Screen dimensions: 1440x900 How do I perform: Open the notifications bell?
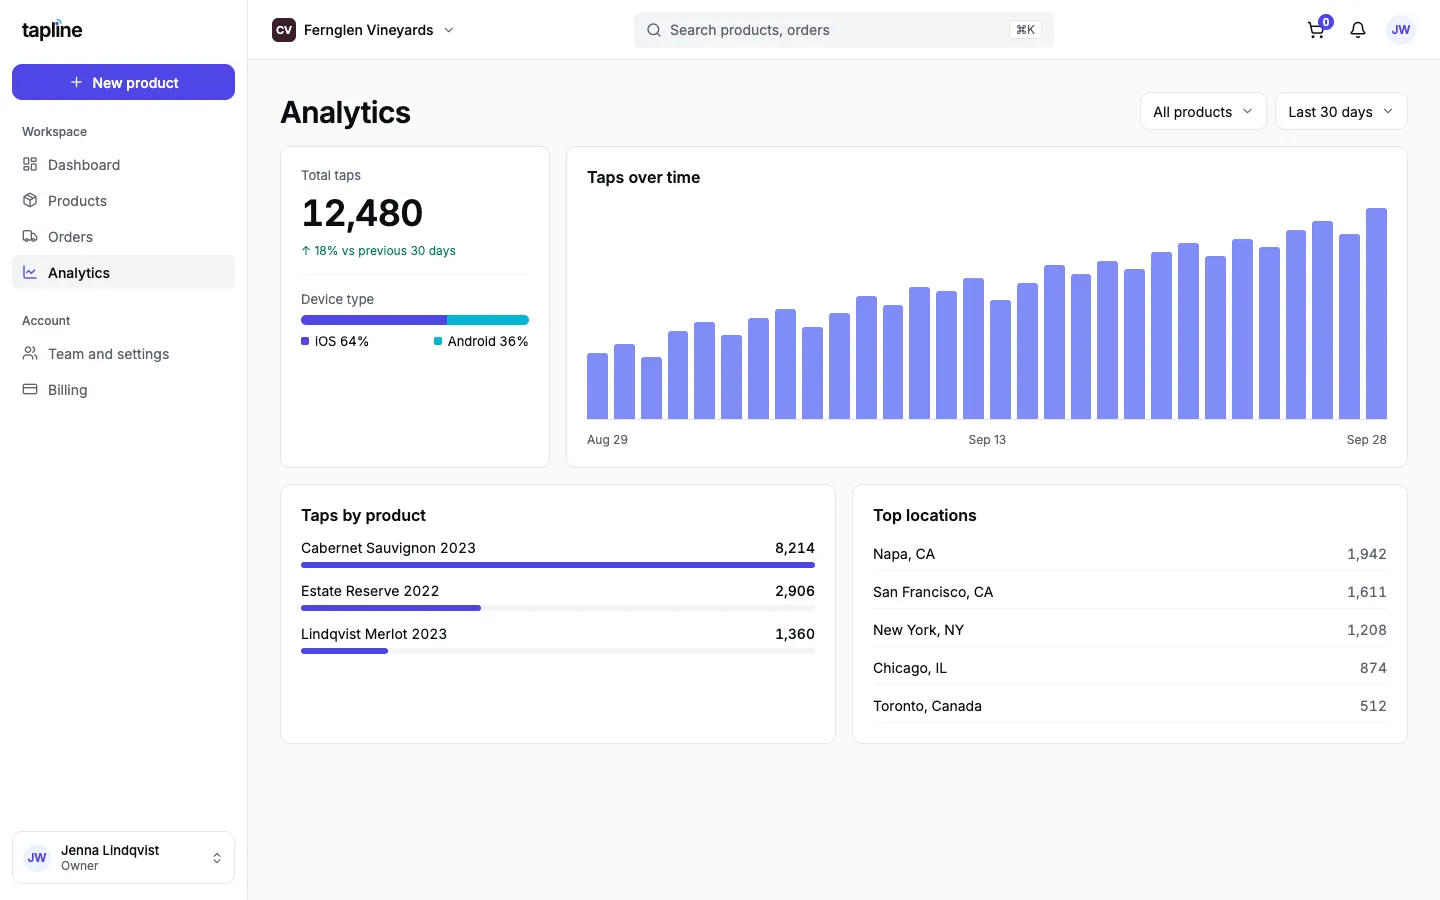point(1358,30)
